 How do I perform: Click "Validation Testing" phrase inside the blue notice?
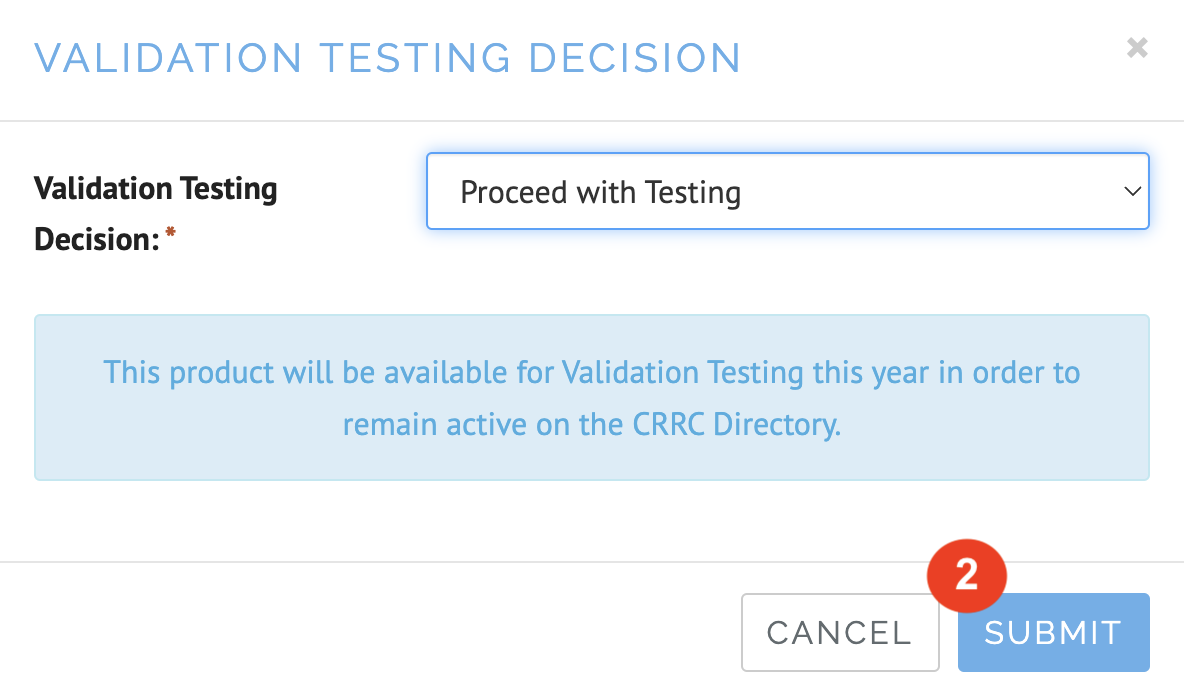(x=682, y=373)
